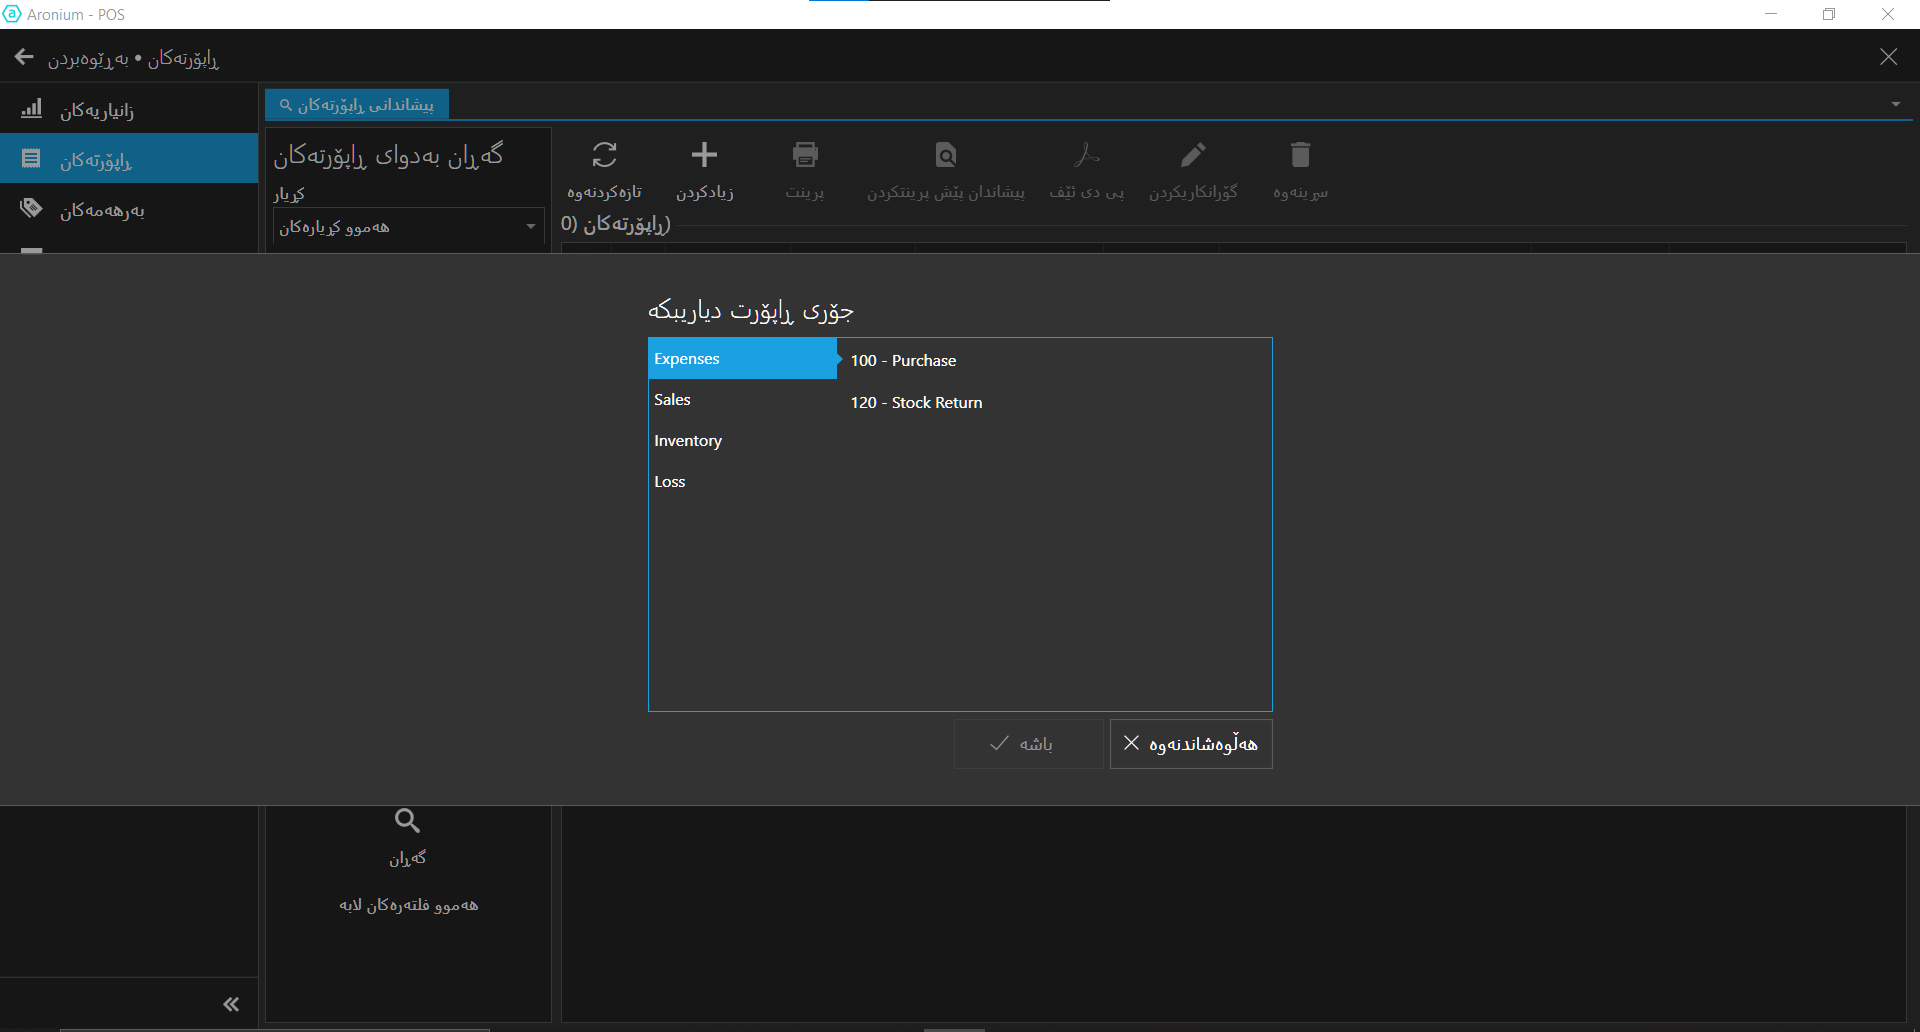The image size is (1920, 1032).
Task: Click the printer icon
Action: (x=805, y=156)
